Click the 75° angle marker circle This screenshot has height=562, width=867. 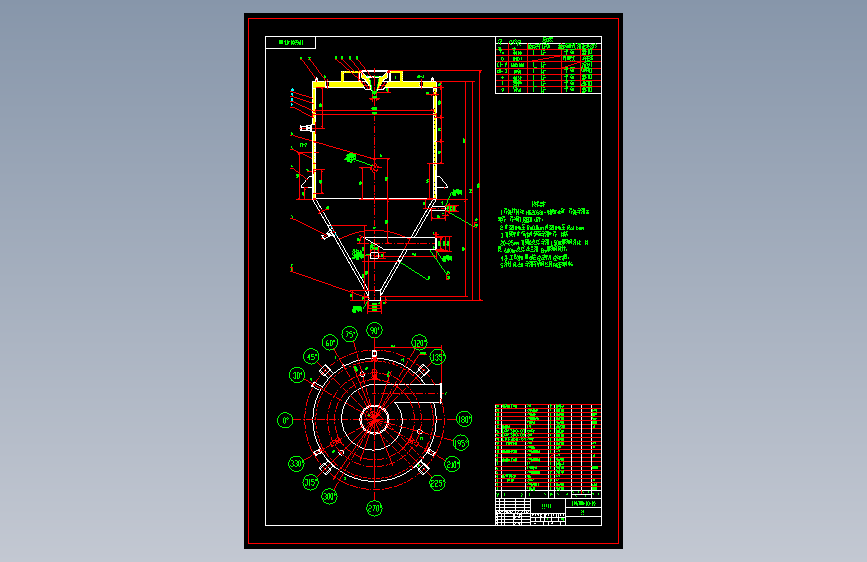click(349, 334)
